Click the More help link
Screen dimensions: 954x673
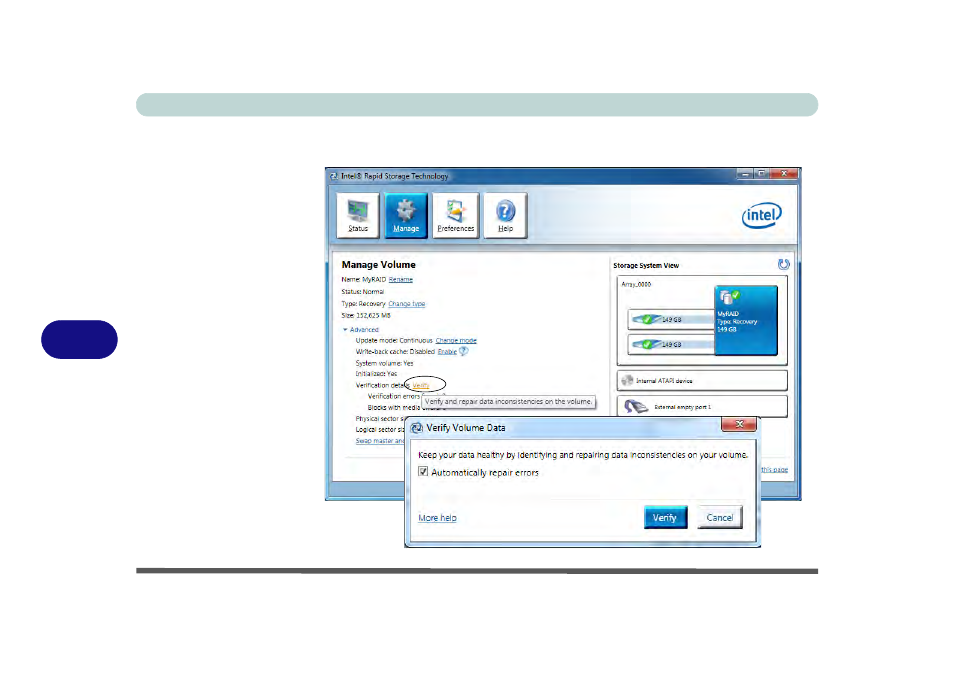tap(437, 518)
